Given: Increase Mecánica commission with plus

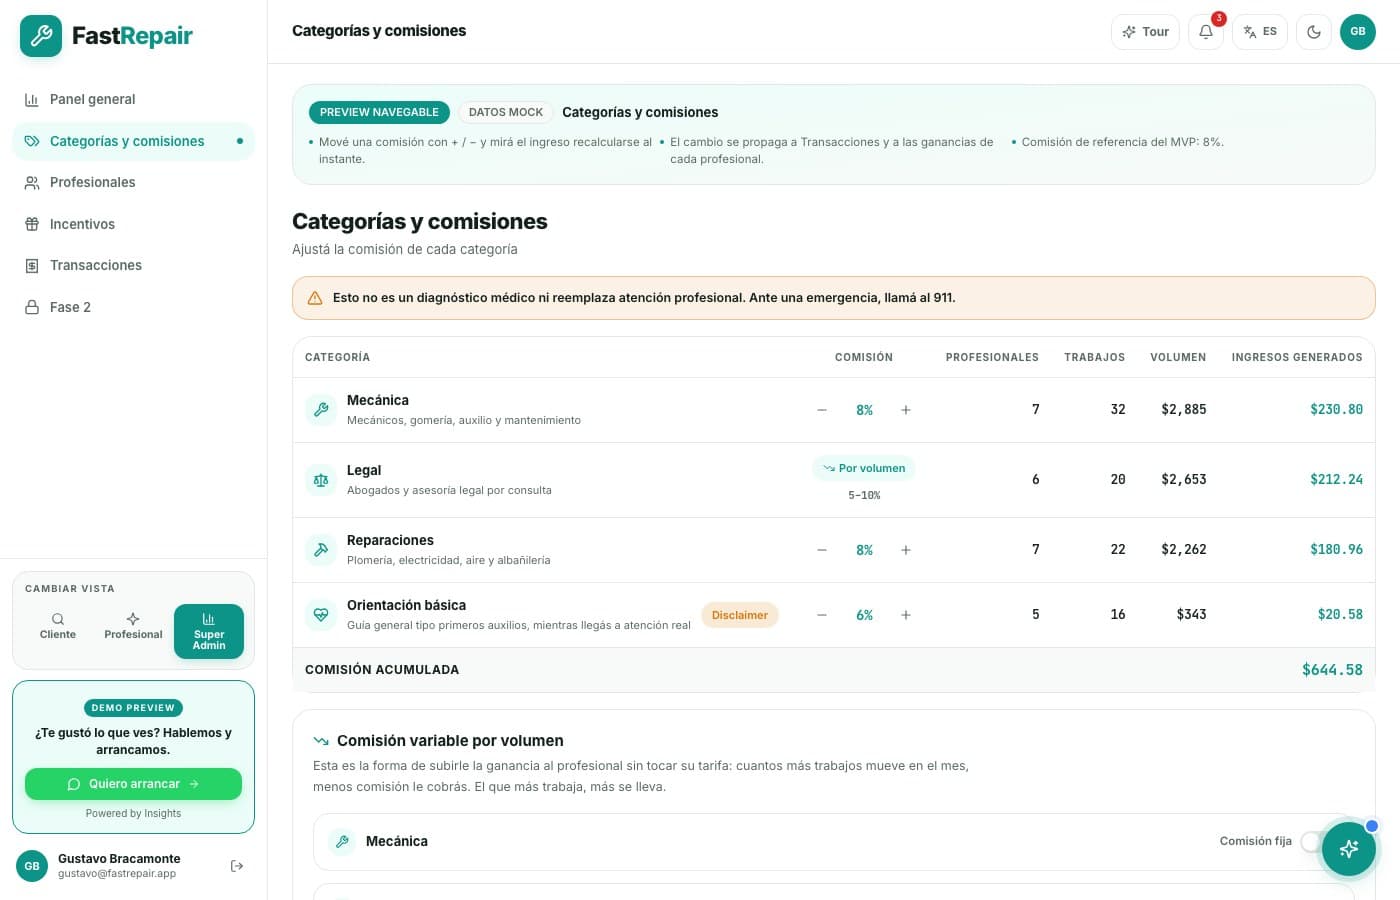Looking at the screenshot, I should pyautogui.click(x=906, y=410).
